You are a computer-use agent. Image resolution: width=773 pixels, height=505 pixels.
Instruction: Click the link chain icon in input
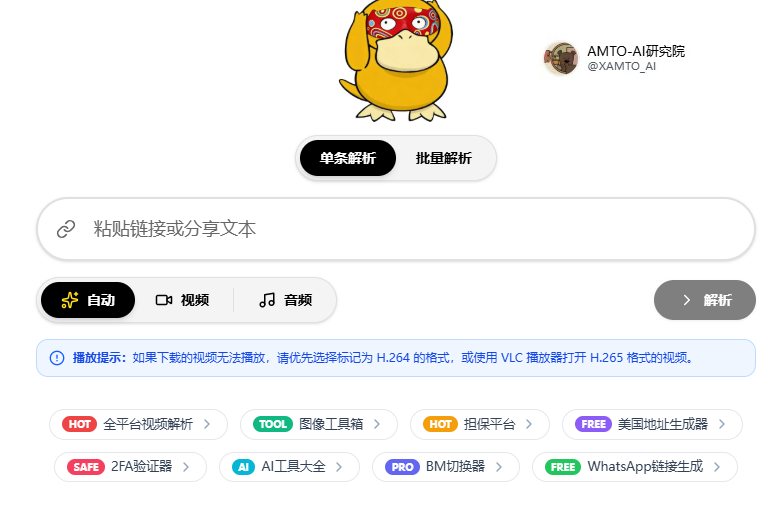[66, 229]
